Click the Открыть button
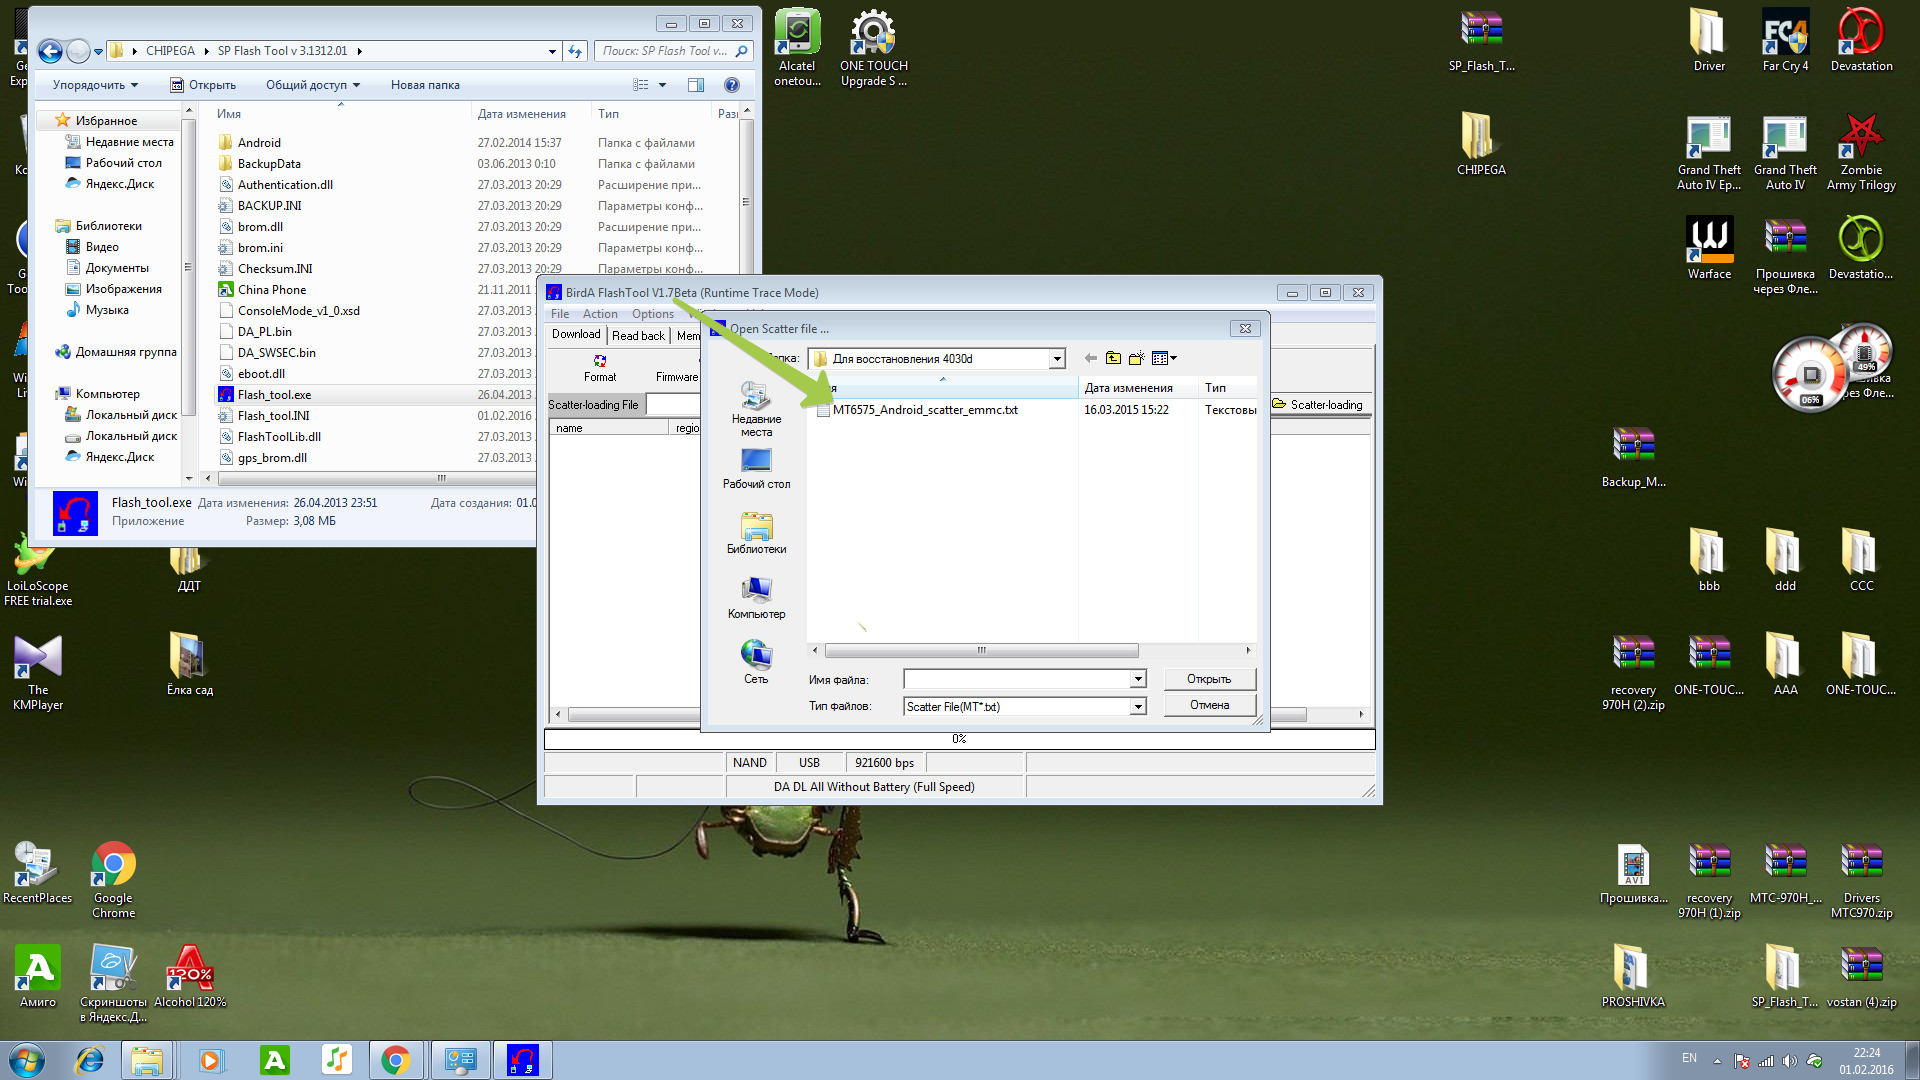Viewport: 1920px width, 1080px height. (1209, 679)
